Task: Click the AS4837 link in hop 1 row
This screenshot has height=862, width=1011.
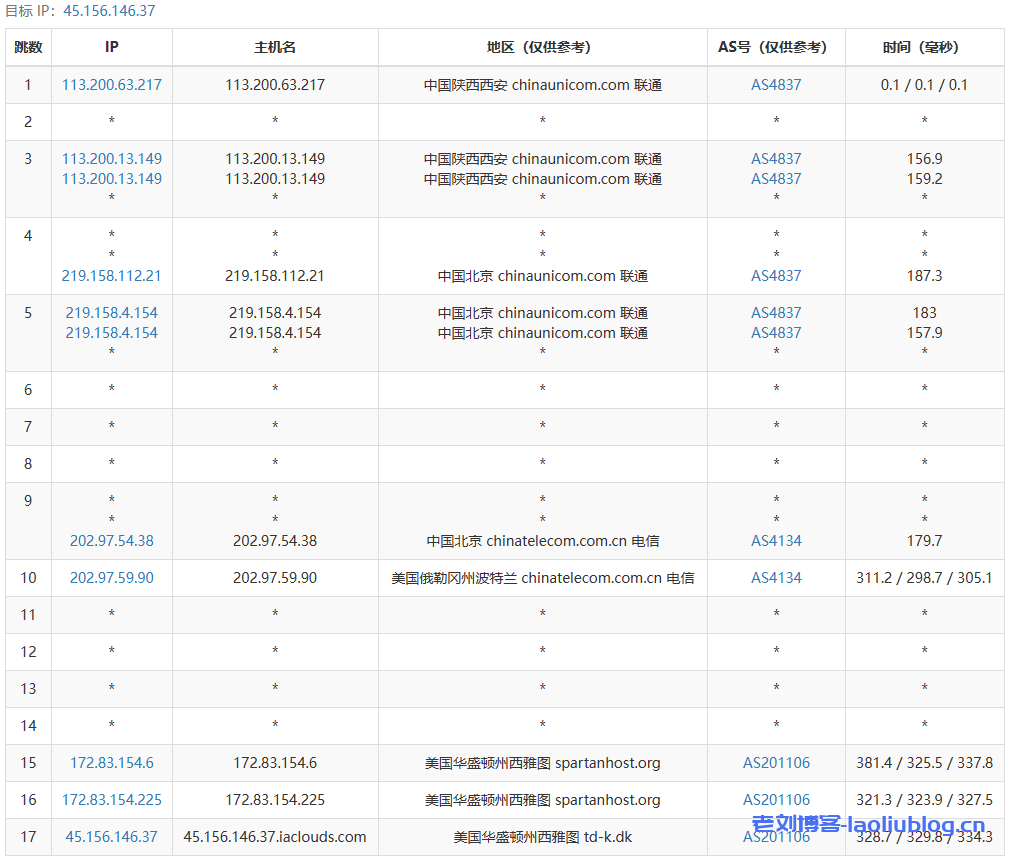Action: [776, 85]
